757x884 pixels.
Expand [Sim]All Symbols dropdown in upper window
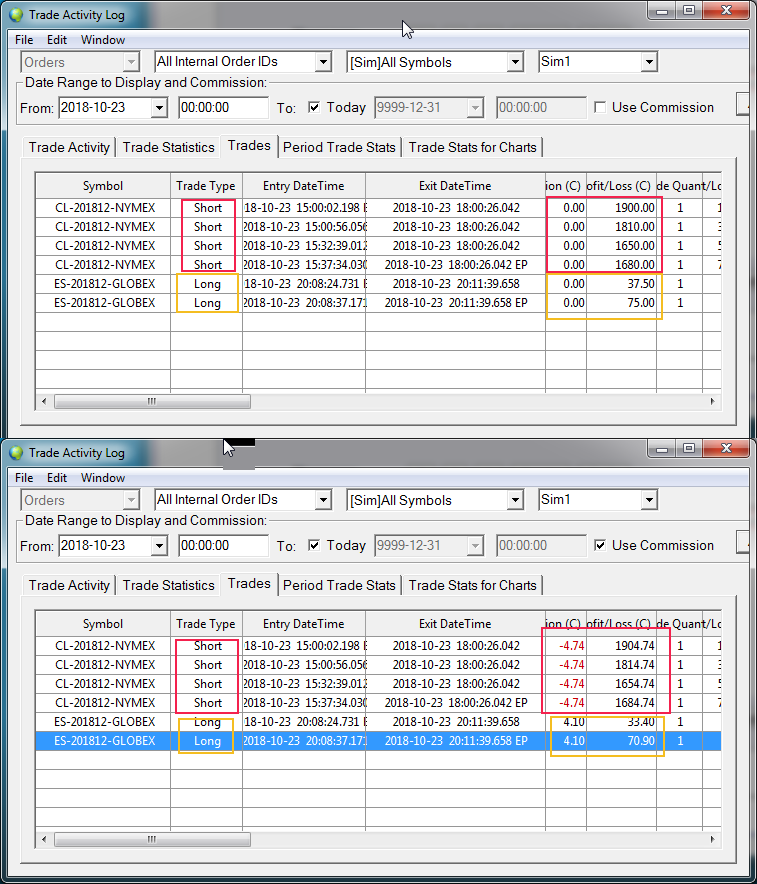coord(515,62)
